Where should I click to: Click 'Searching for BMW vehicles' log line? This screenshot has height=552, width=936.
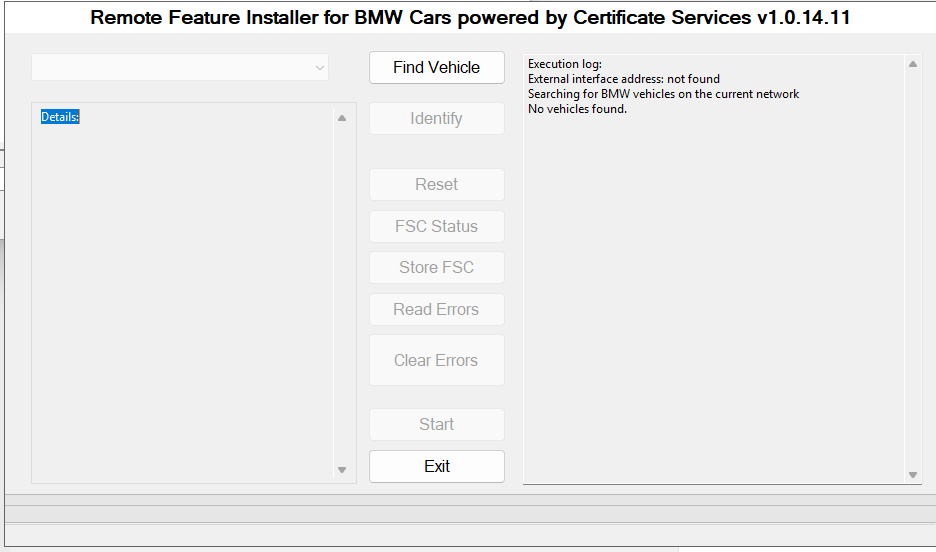pos(663,94)
